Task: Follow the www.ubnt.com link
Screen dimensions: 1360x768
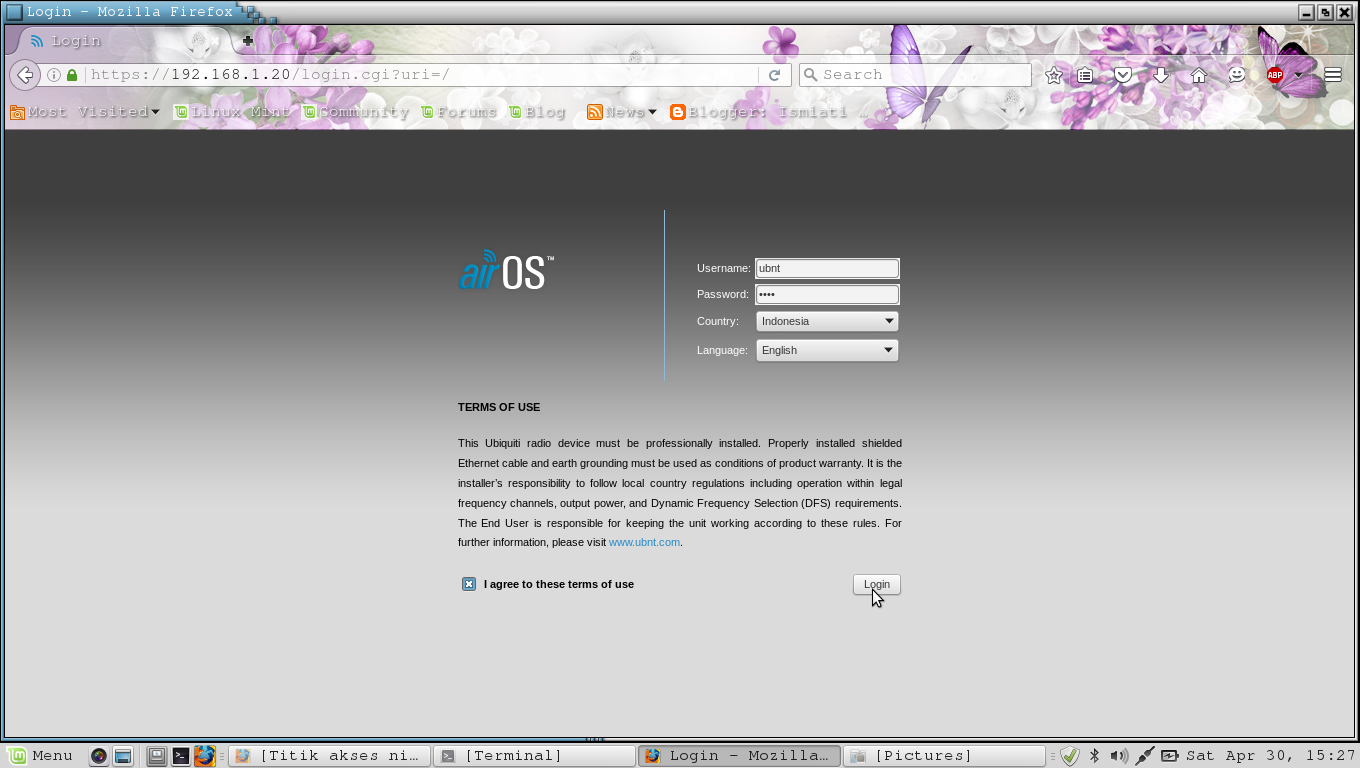Action: [644, 542]
